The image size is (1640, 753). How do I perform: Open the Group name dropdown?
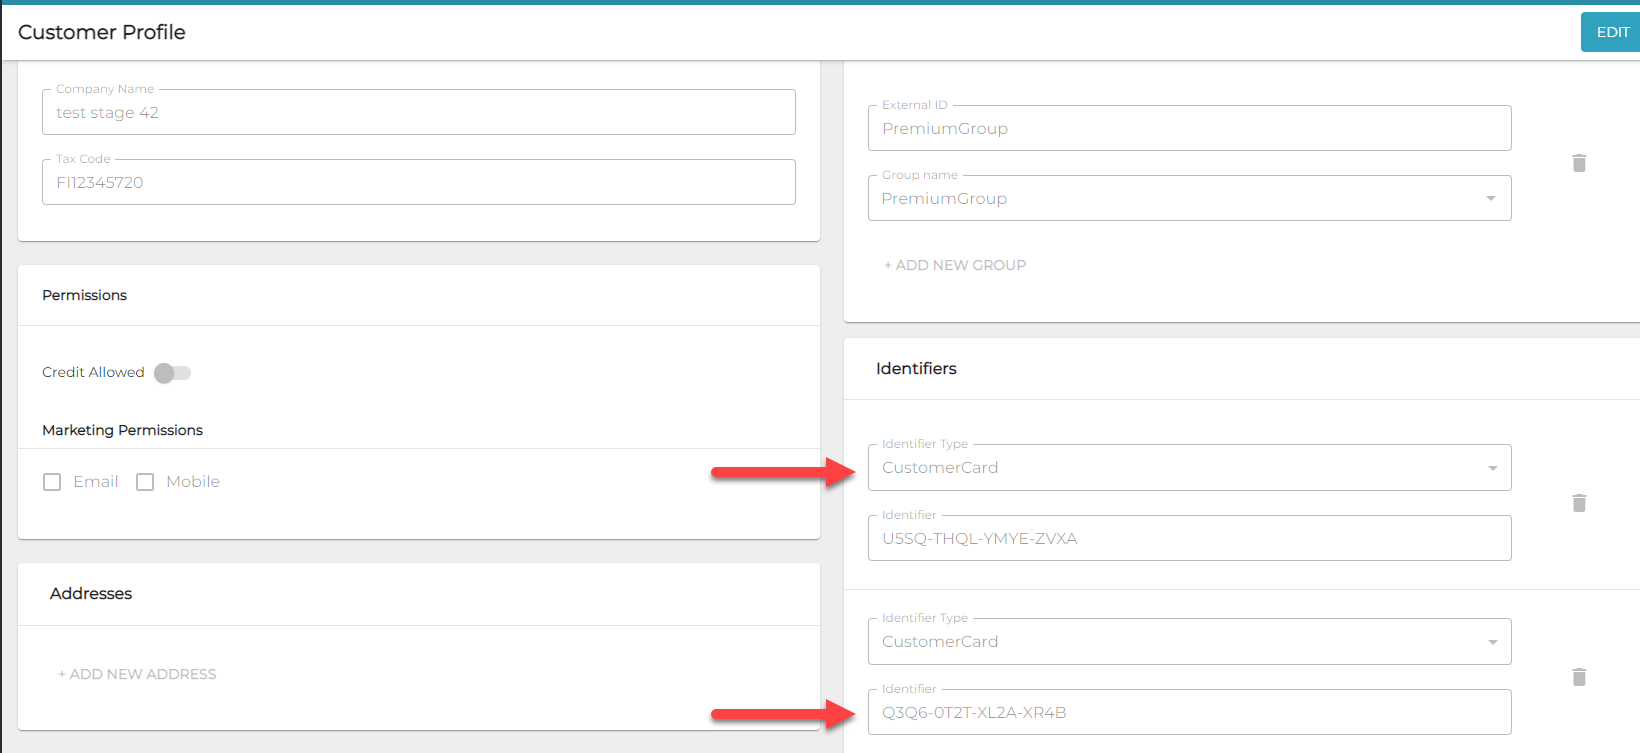point(1189,198)
